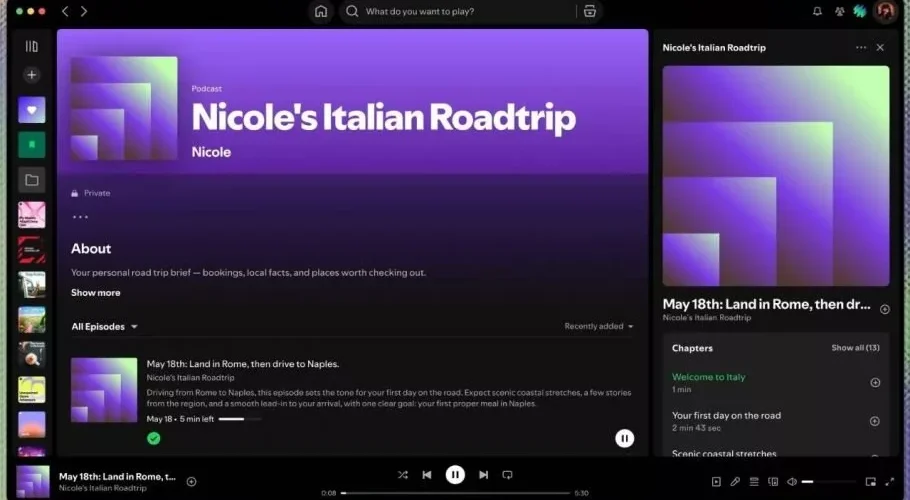Add current episode via side panel plus icon
The width and height of the screenshot is (910, 500).
884,309
